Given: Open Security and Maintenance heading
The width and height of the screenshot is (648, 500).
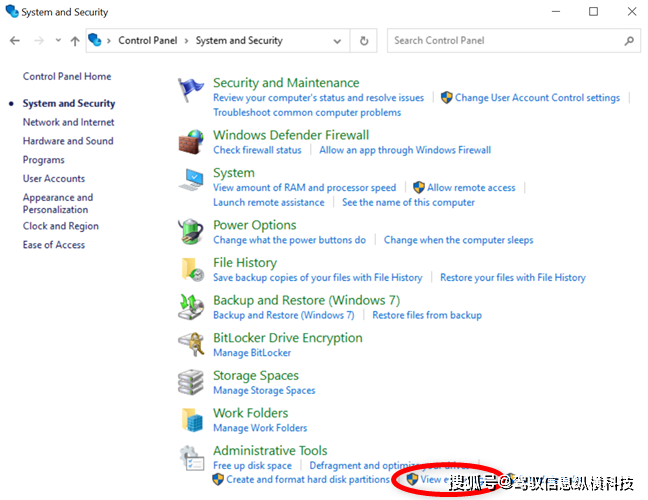Looking at the screenshot, I should coord(286,83).
